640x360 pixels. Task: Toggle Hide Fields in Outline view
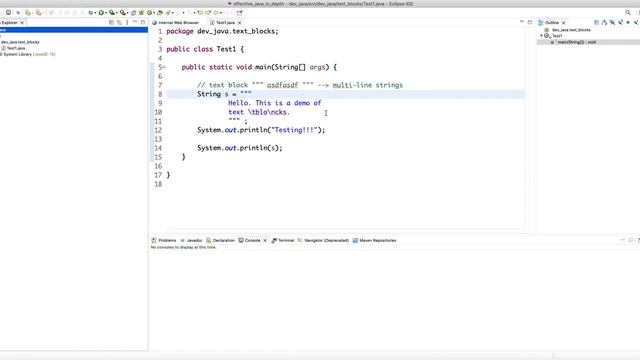pos(612,22)
